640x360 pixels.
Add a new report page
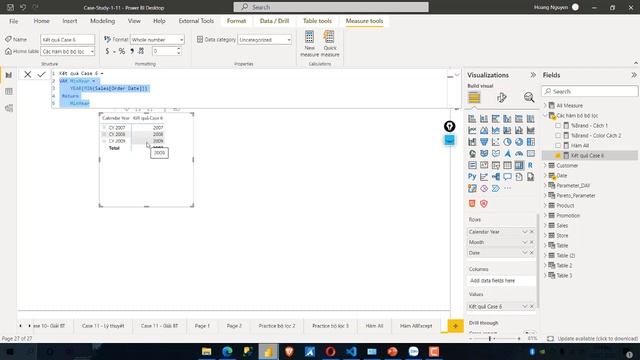coord(456,326)
